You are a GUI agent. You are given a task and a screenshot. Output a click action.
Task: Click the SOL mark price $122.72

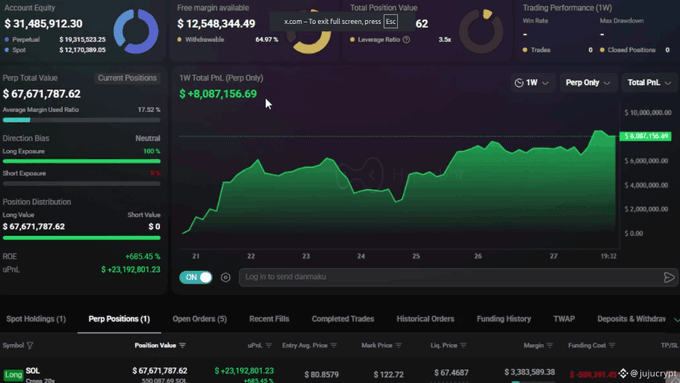tap(389, 375)
